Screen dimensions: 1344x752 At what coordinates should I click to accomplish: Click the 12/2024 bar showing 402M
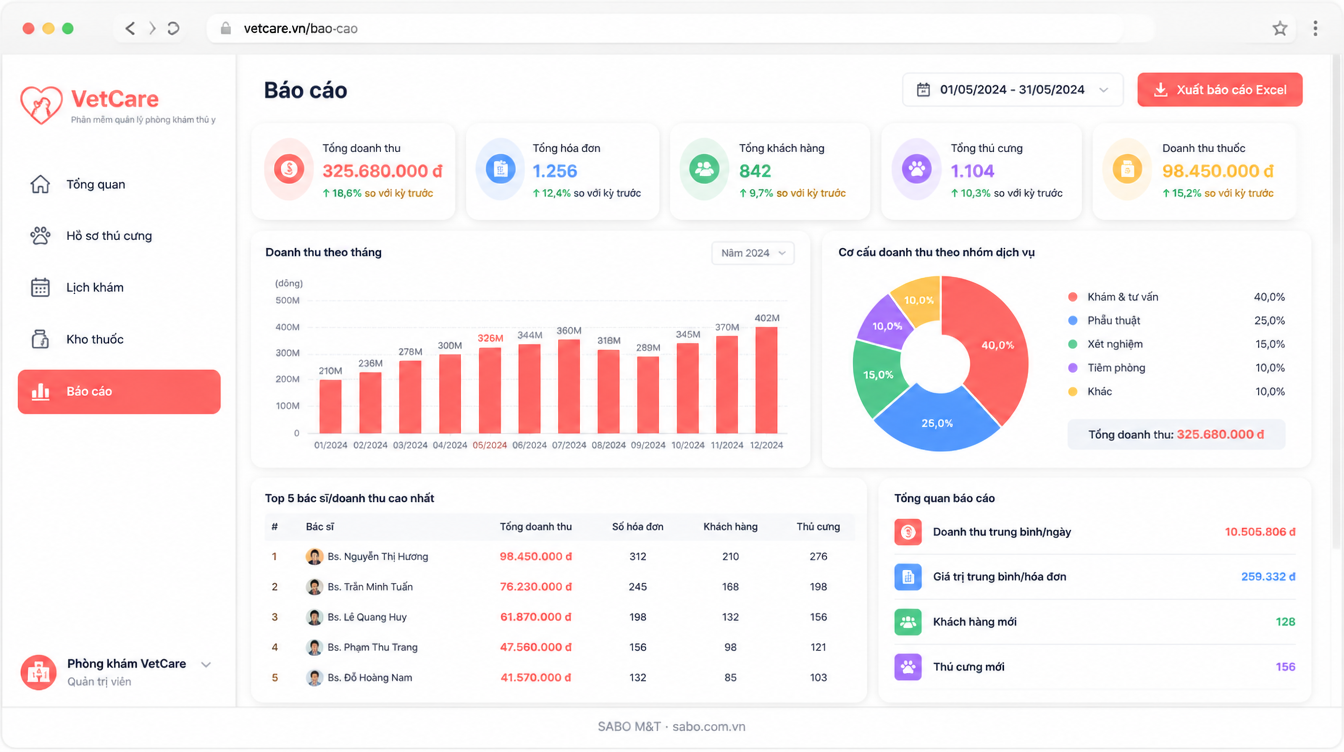767,380
